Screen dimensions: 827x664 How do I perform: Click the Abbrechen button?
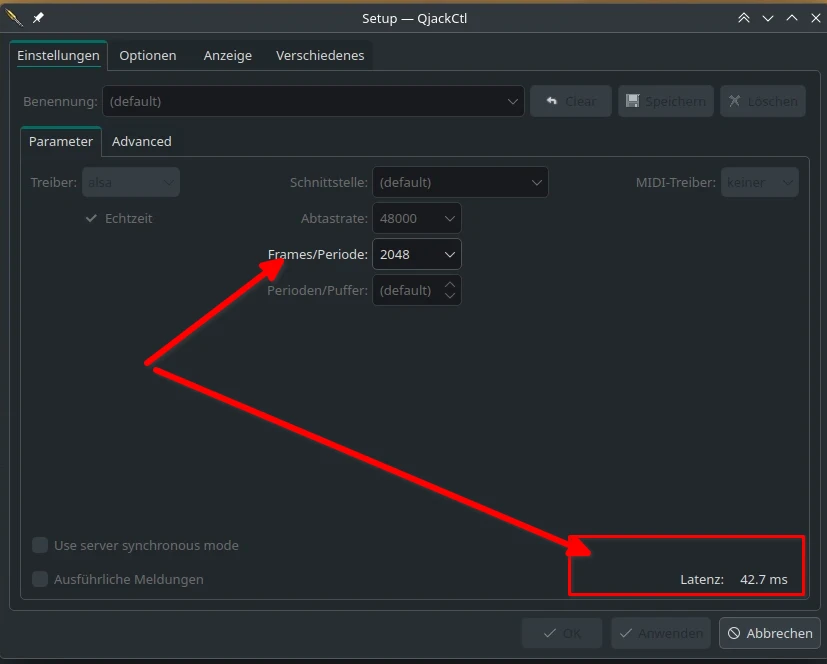(x=770, y=633)
